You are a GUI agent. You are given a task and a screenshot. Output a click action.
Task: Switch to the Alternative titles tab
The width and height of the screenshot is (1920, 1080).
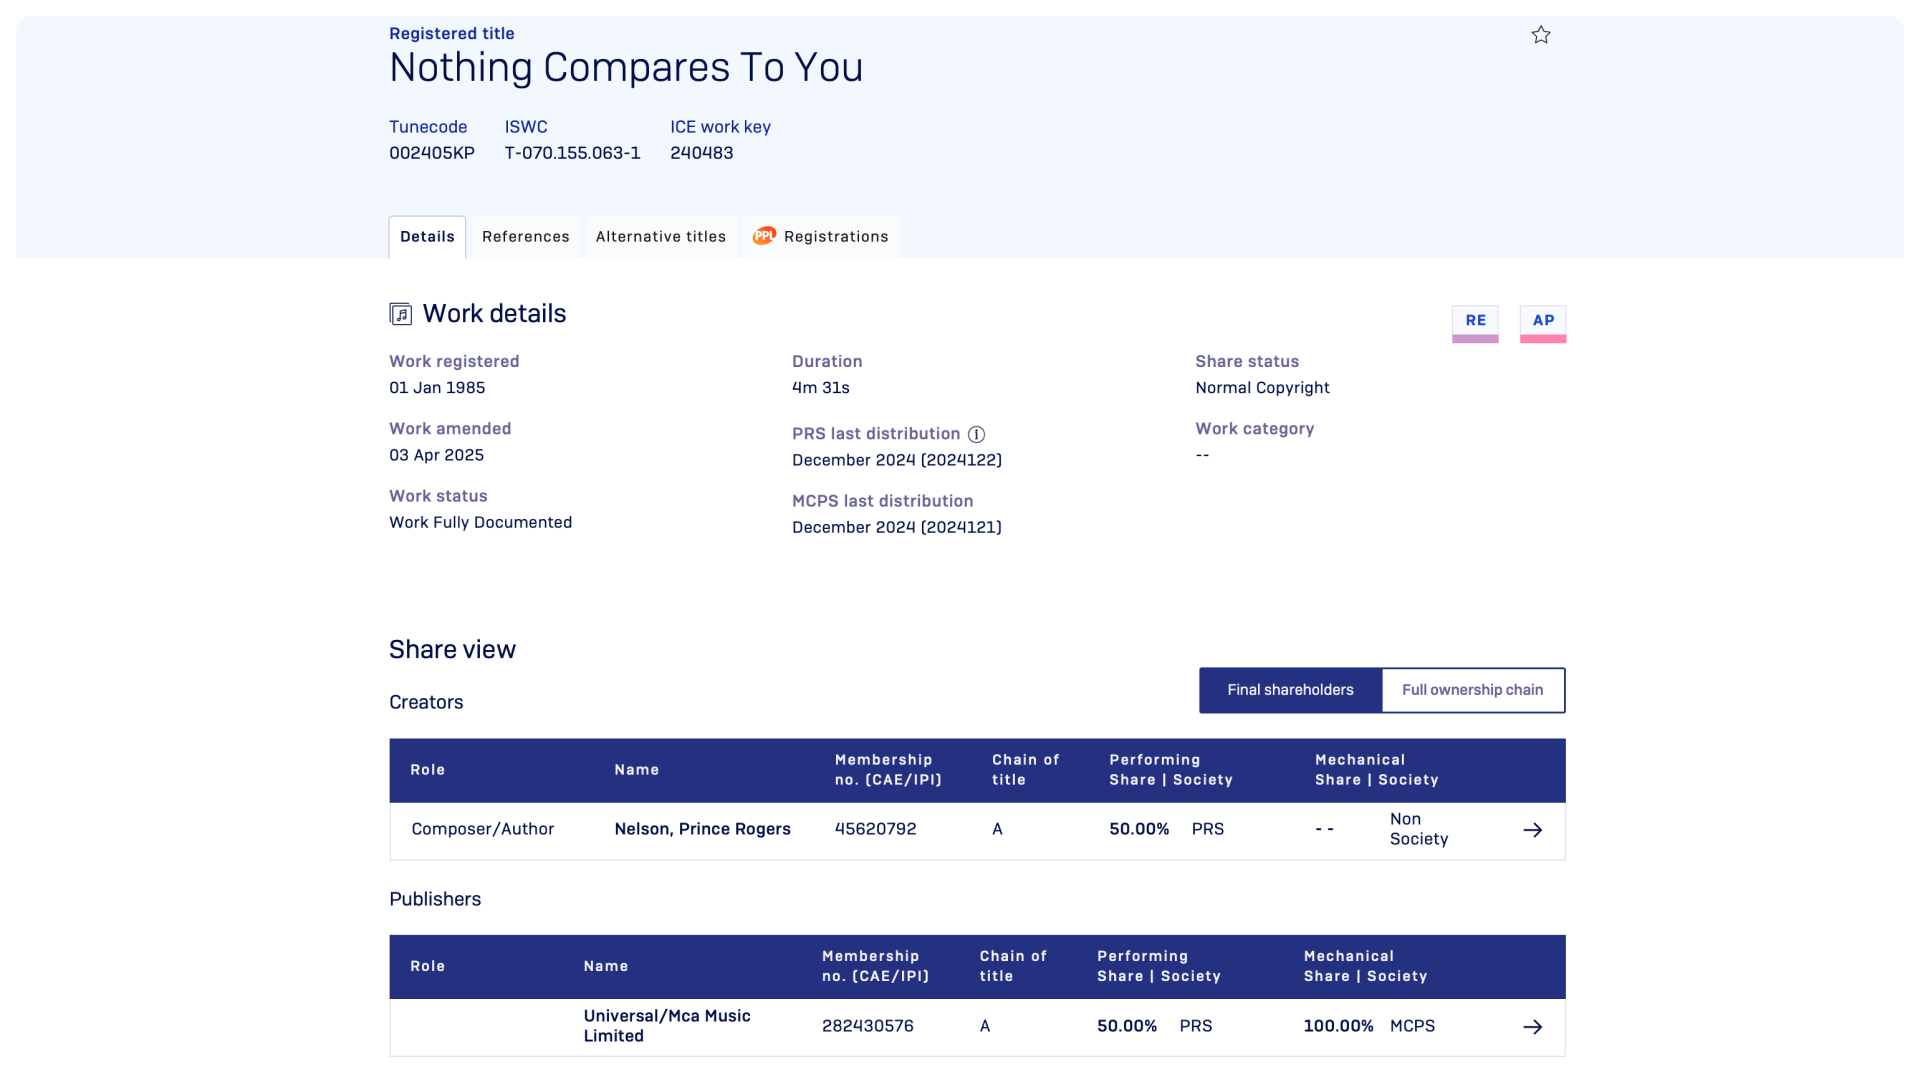(660, 237)
